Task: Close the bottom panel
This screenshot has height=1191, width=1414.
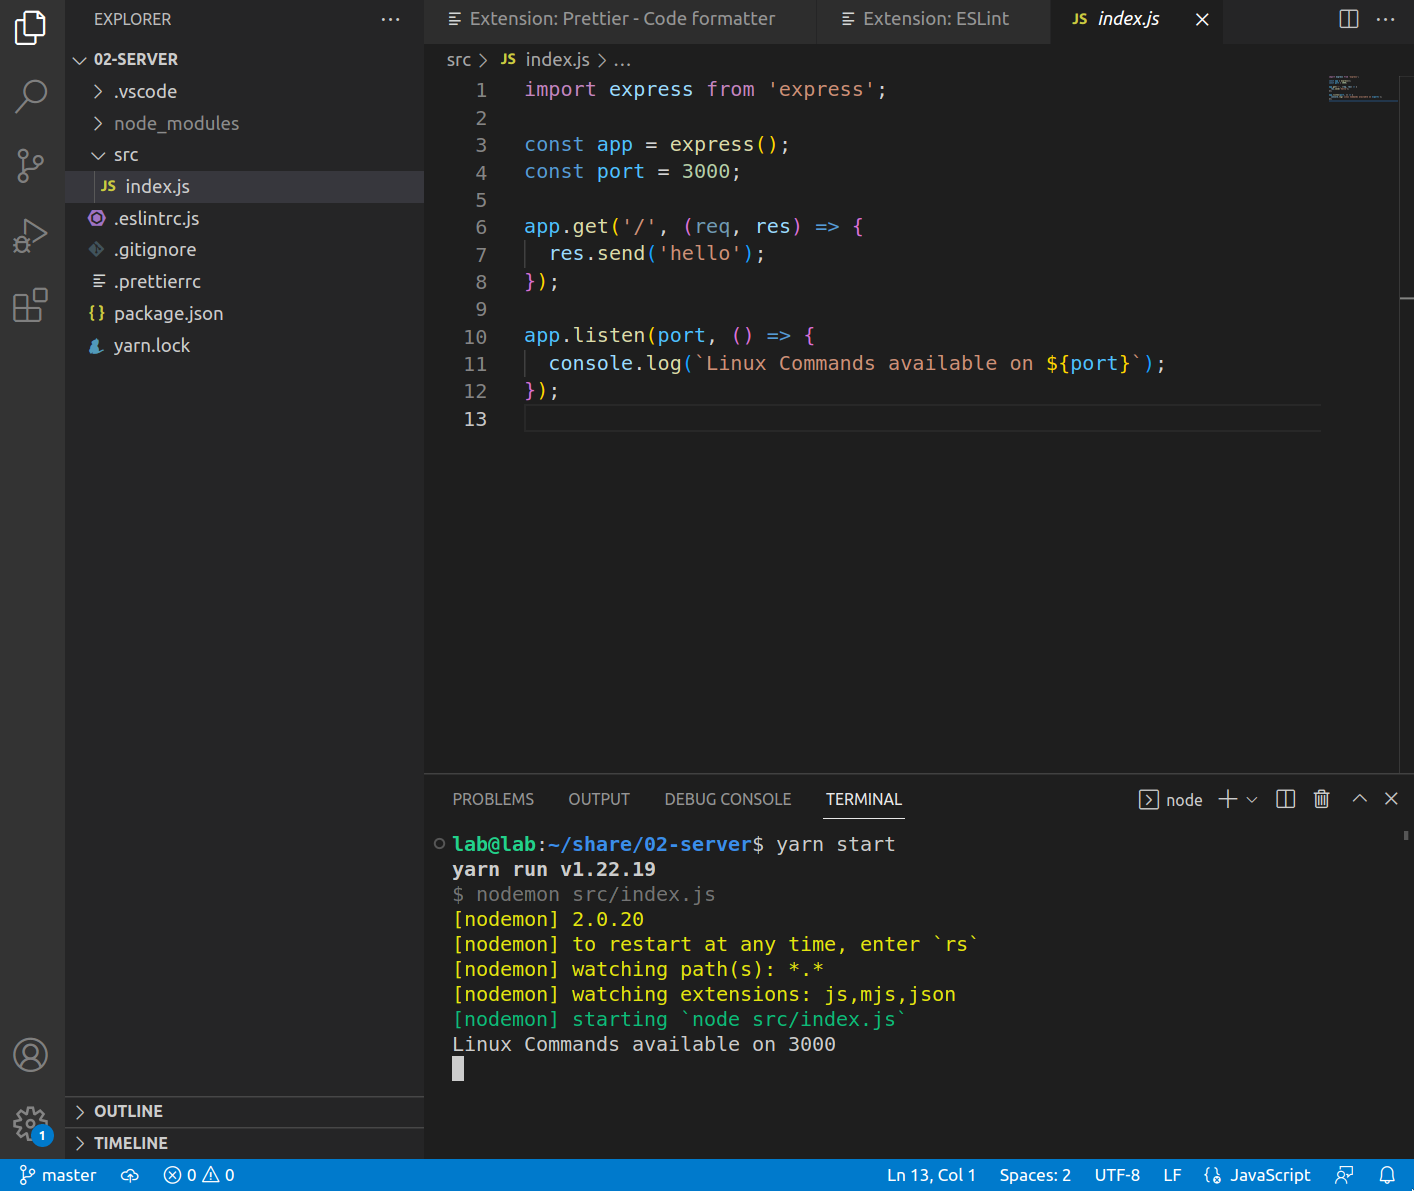Action: (x=1391, y=798)
